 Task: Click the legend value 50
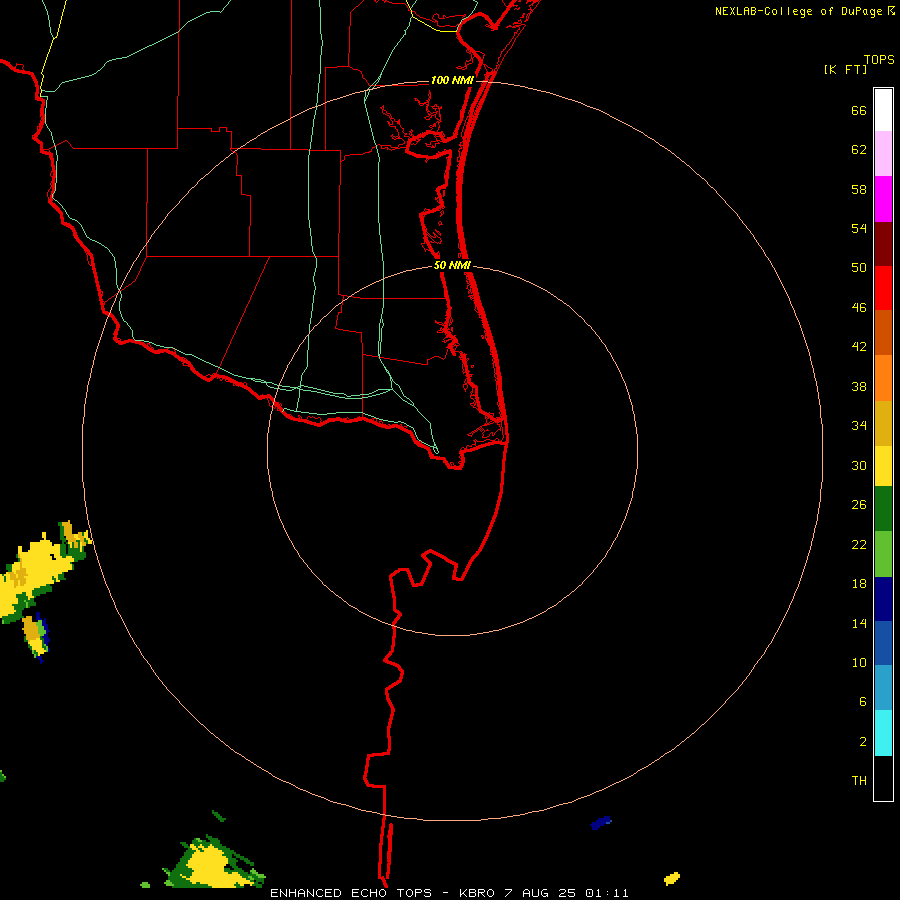(x=859, y=267)
